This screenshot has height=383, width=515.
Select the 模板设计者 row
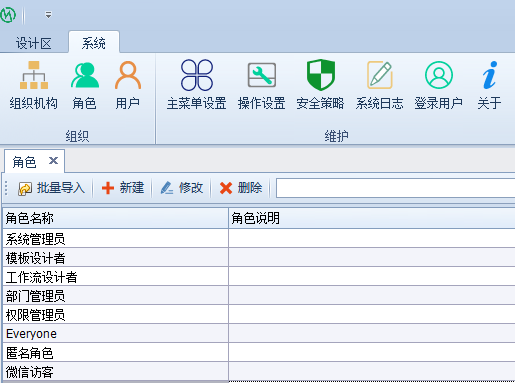[x=259, y=257]
